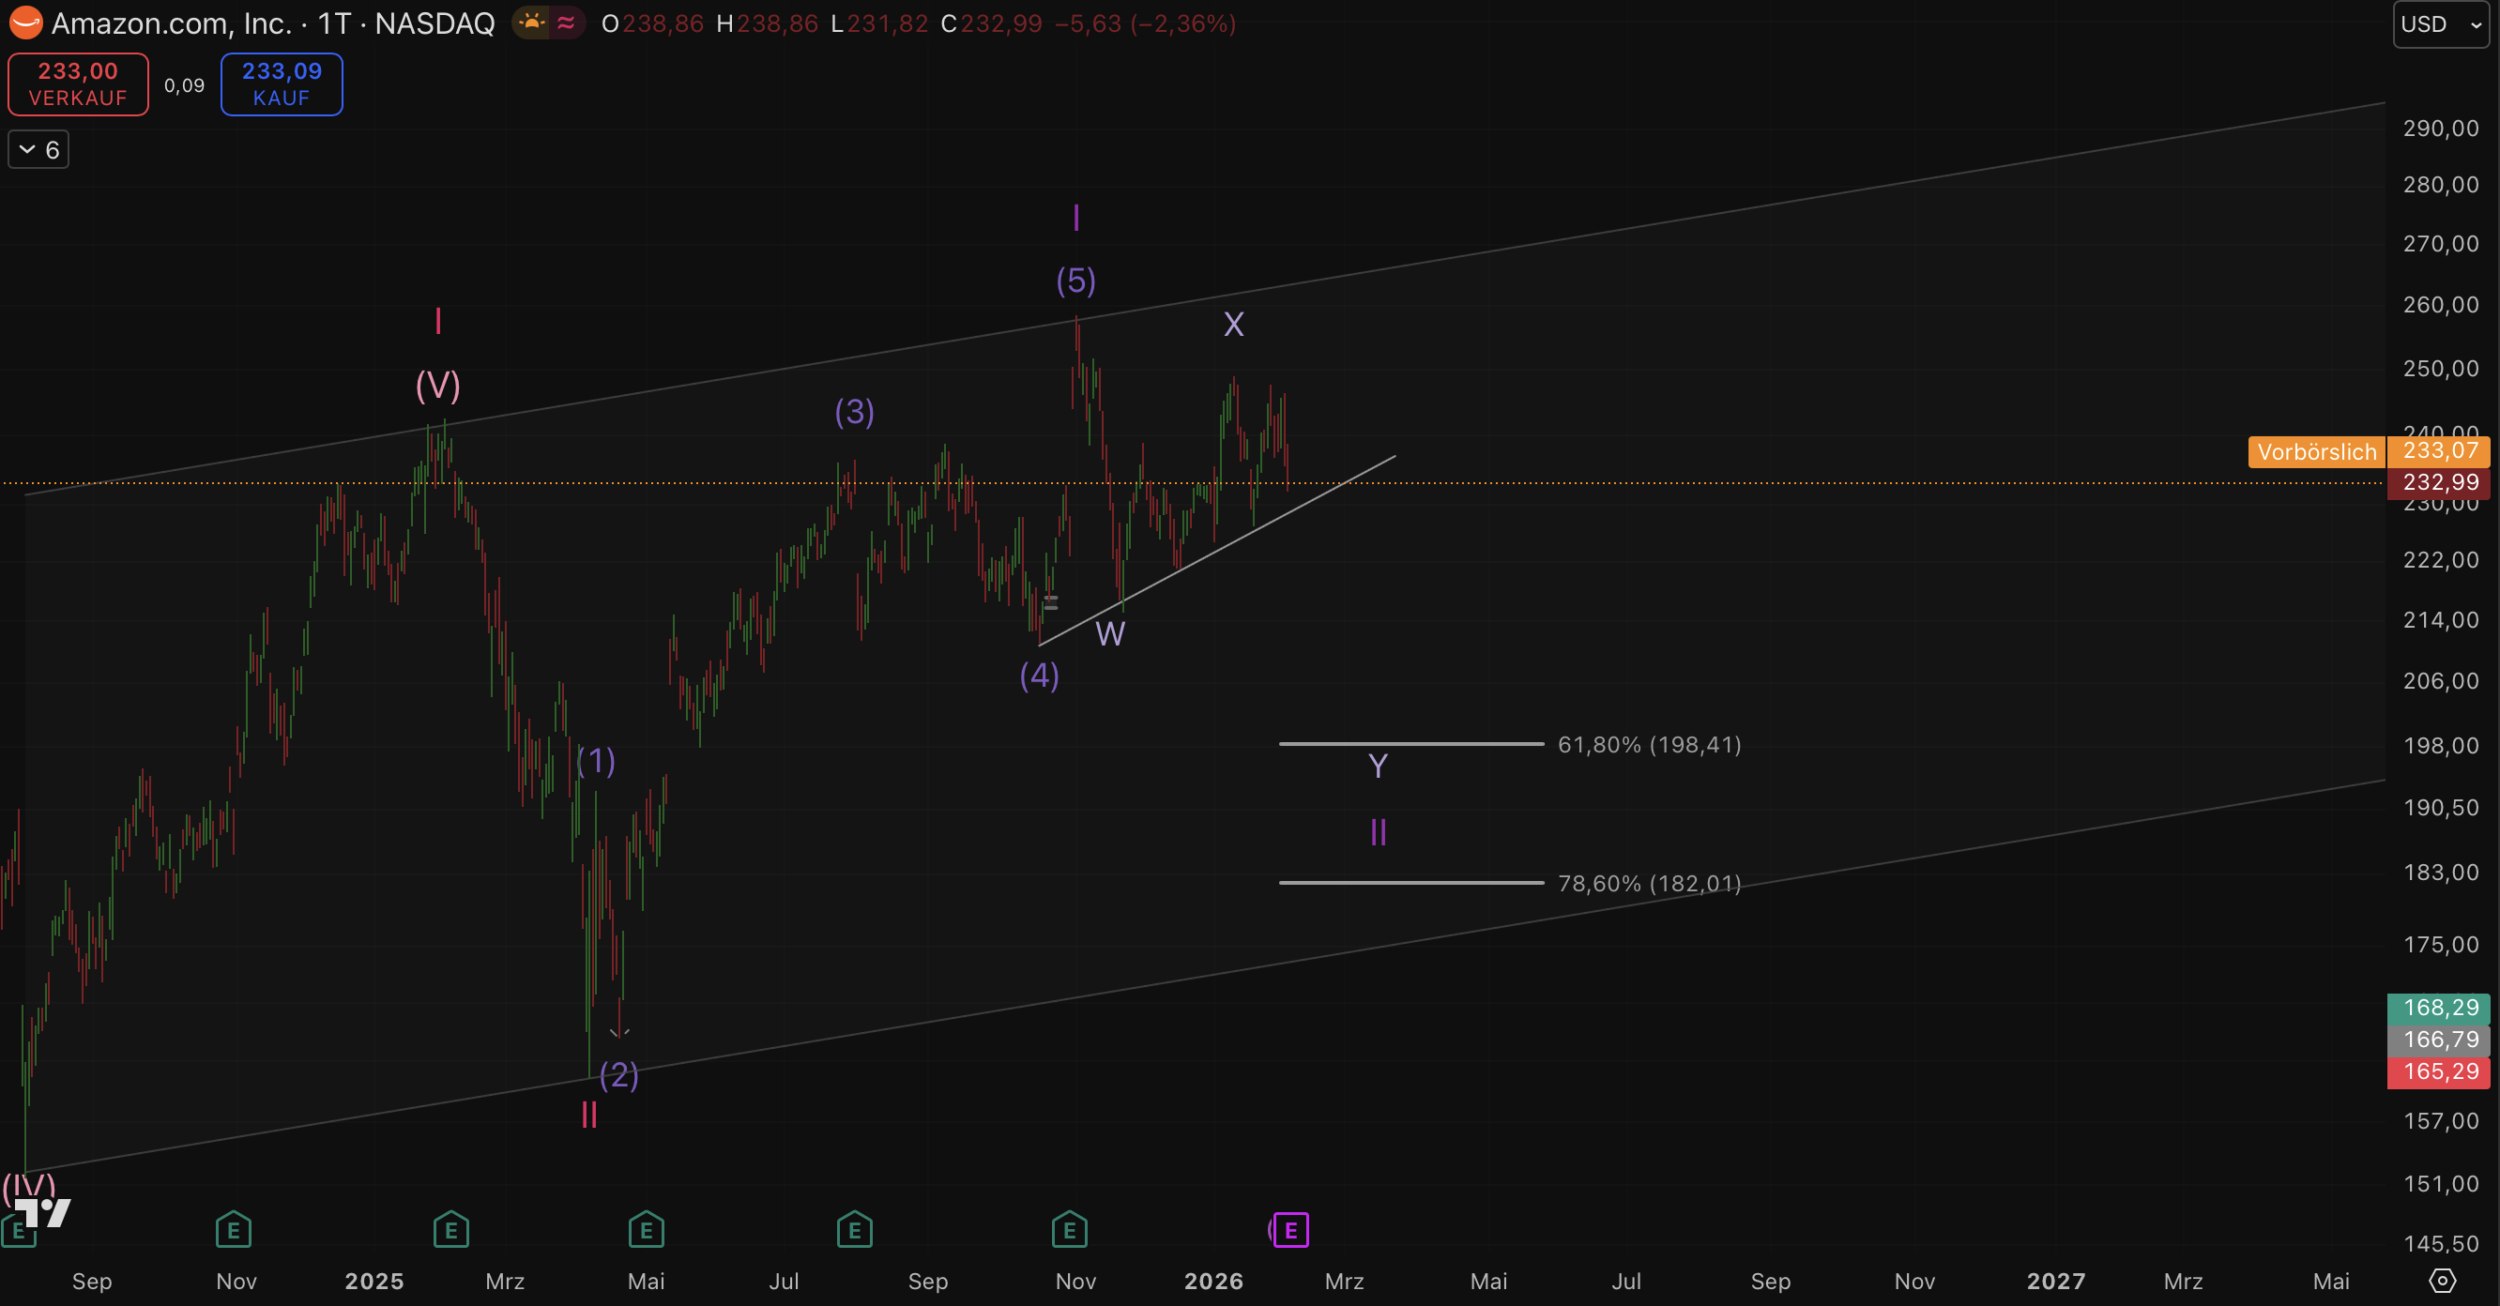Open the purple upcoming earnings marker
Viewport: 2500px width, 1306px height.
click(x=1291, y=1230)
